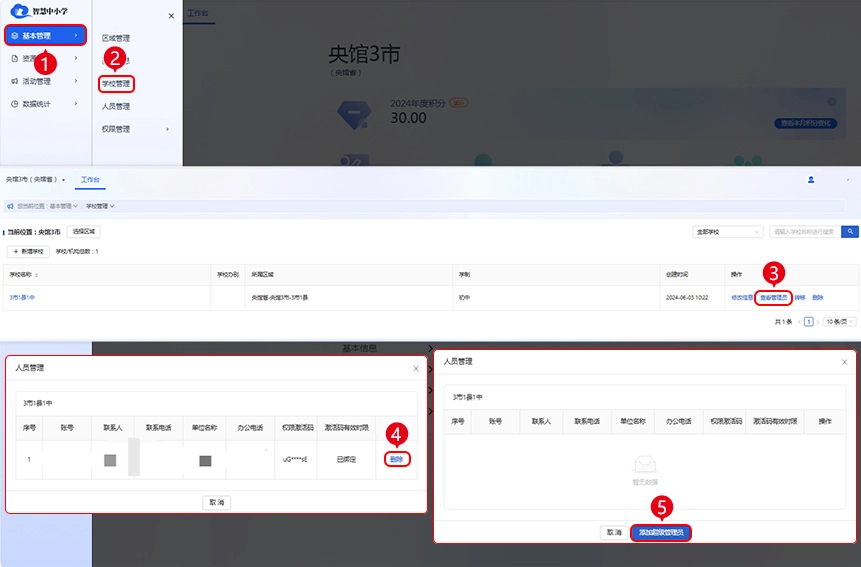Expand the 权限管理 submenu arrow

point(167,129)
